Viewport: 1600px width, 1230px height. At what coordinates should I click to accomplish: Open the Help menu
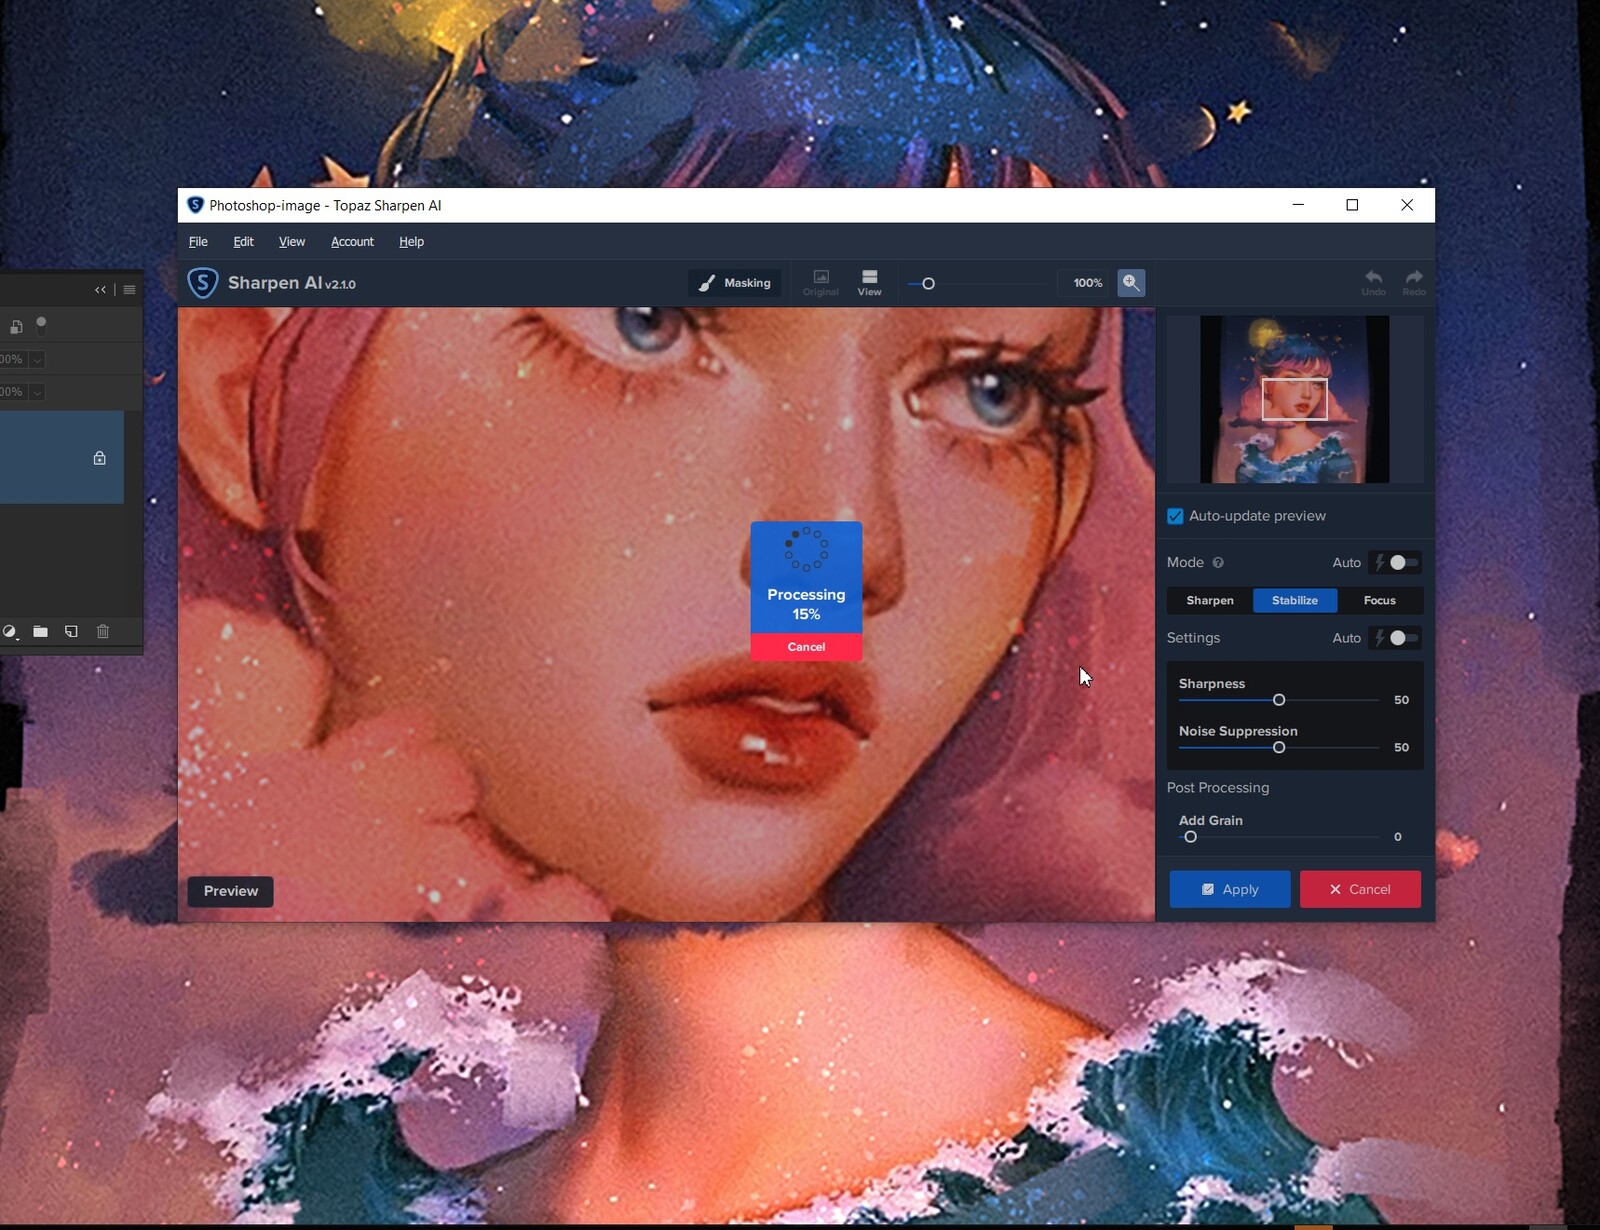[x=411, y=242]
